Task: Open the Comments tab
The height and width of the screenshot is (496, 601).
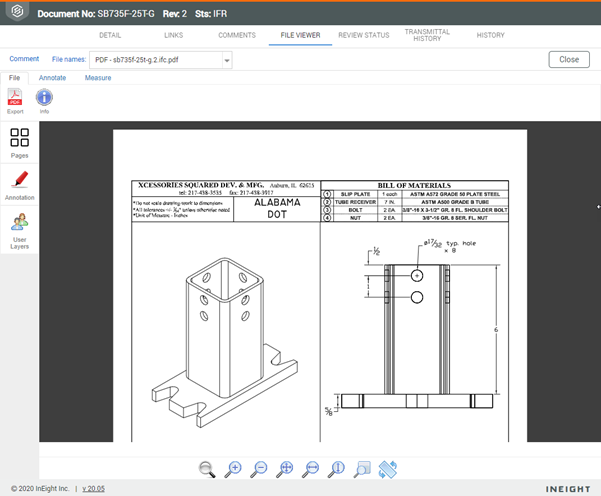Action: 237,35
